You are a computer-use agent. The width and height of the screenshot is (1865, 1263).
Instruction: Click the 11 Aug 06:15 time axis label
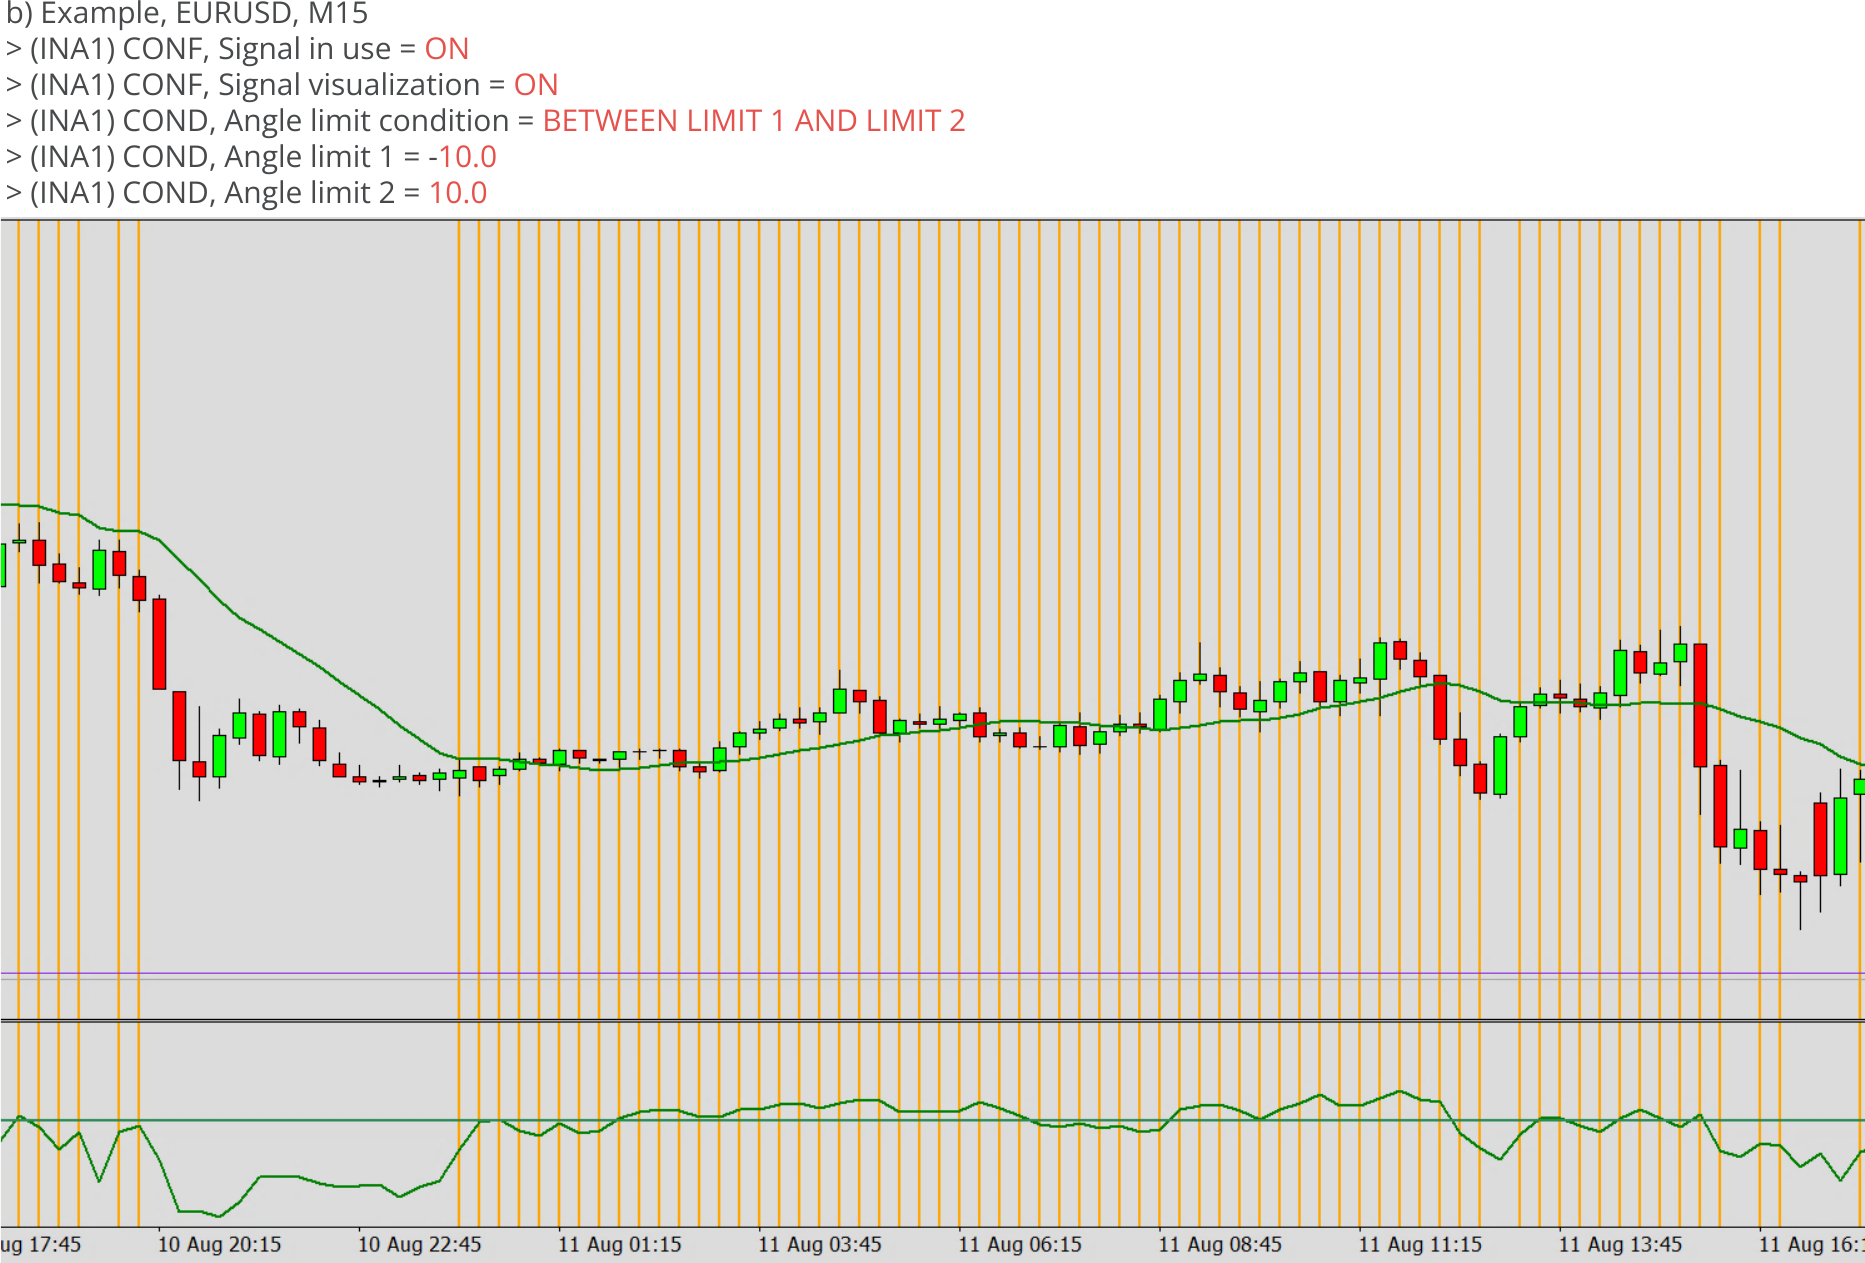(1020, 1245)
